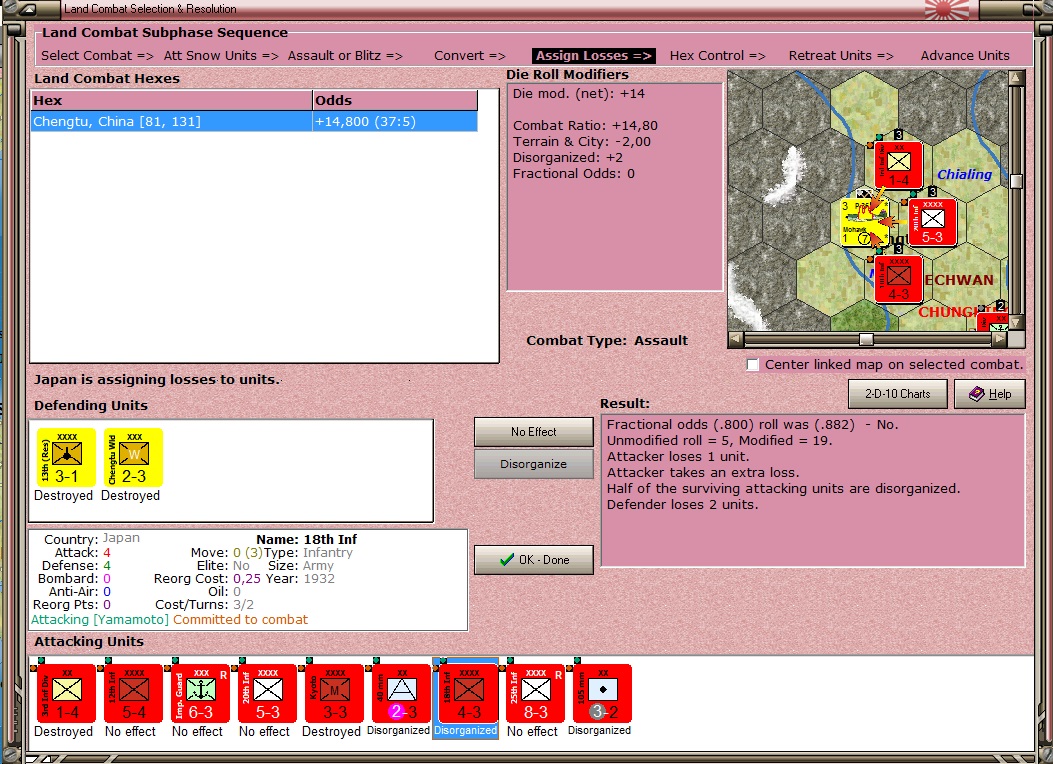Confirm with the OK - Done button

(534, 560)
